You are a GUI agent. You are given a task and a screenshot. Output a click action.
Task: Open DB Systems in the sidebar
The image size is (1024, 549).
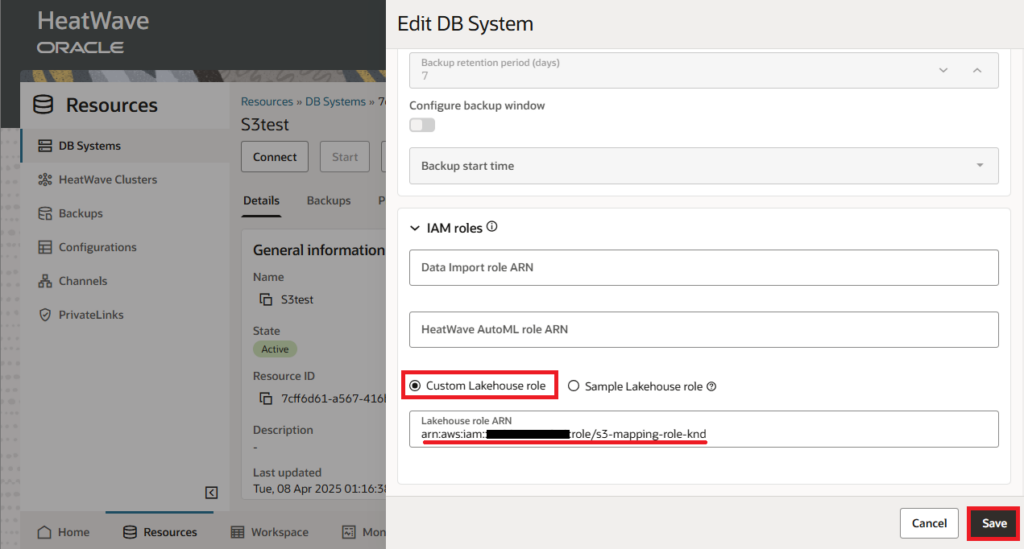[125, 146]
